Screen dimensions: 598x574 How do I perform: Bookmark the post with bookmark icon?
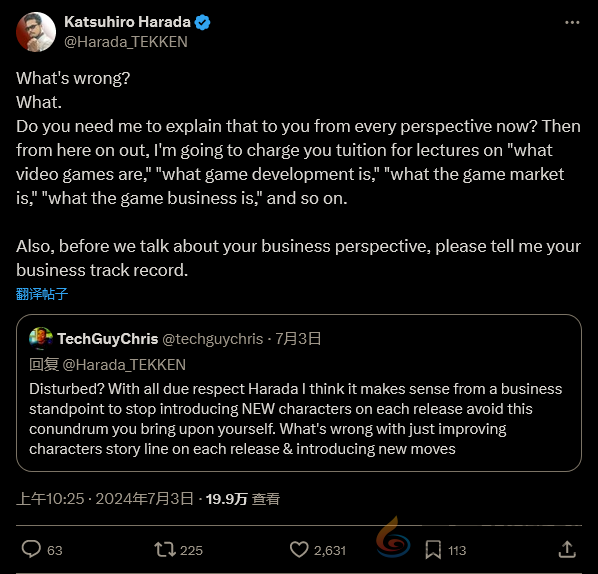[433, 550]
